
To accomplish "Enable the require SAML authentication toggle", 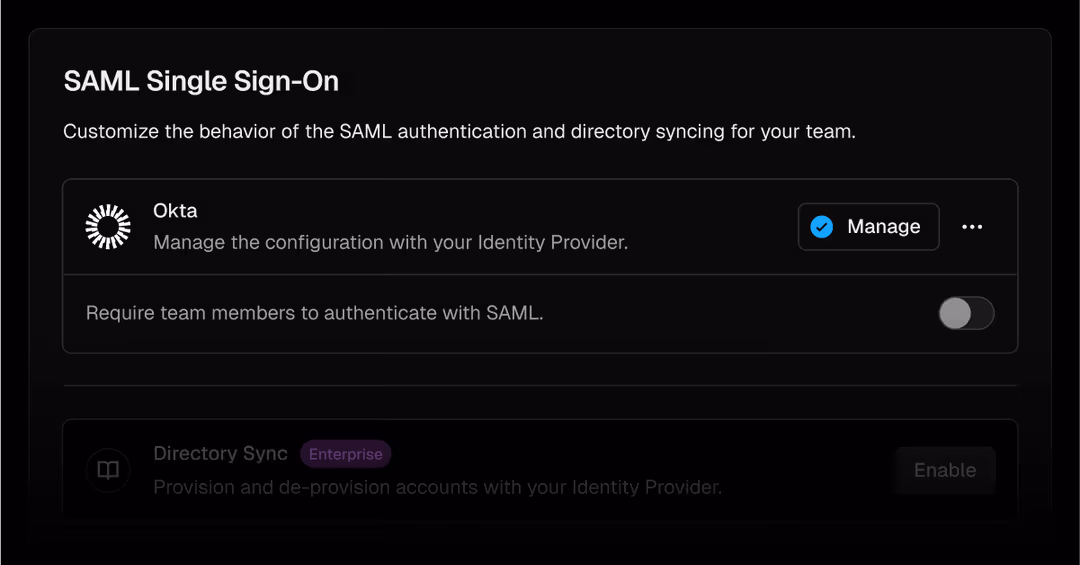I will 966,313.
